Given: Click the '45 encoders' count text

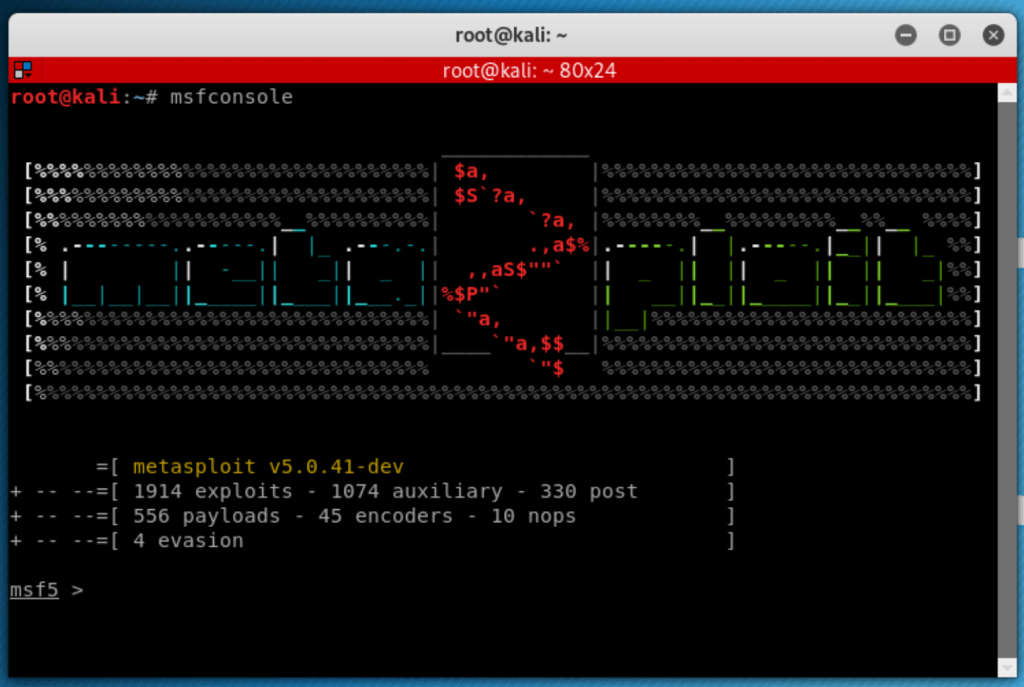Looking at the screenshot, I should (x=385, y=516).
